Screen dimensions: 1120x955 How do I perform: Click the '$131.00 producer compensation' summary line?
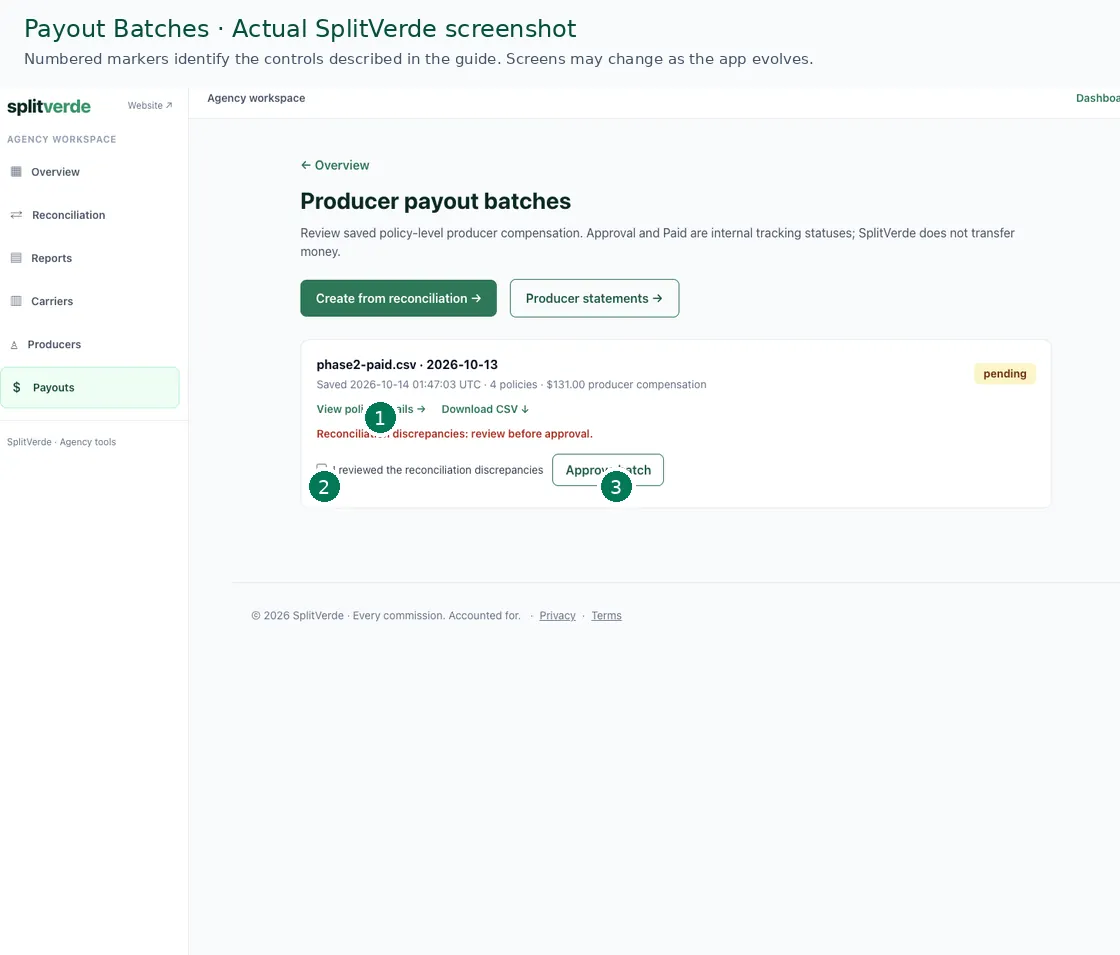tap(511, 384)
